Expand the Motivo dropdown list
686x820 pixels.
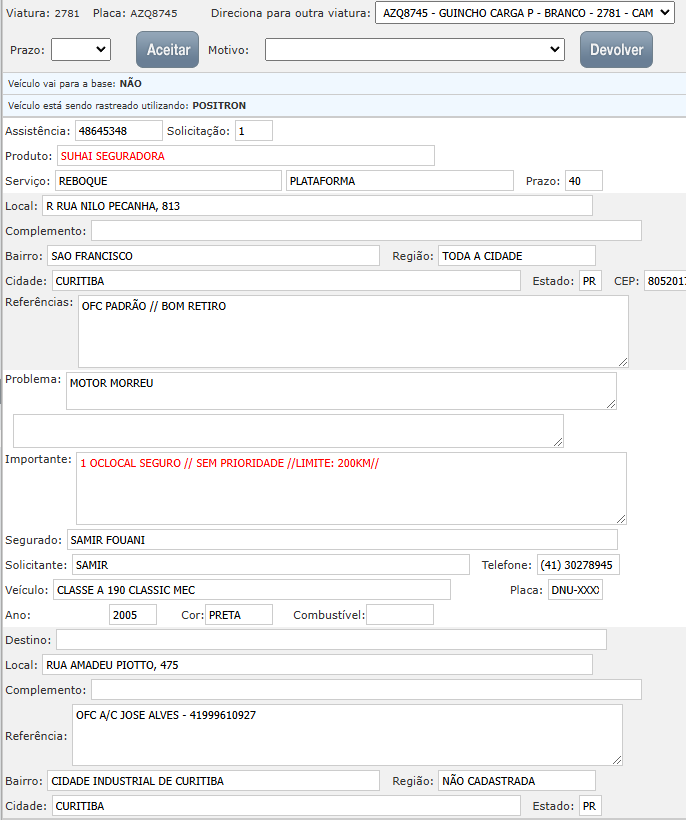(415, 49)
